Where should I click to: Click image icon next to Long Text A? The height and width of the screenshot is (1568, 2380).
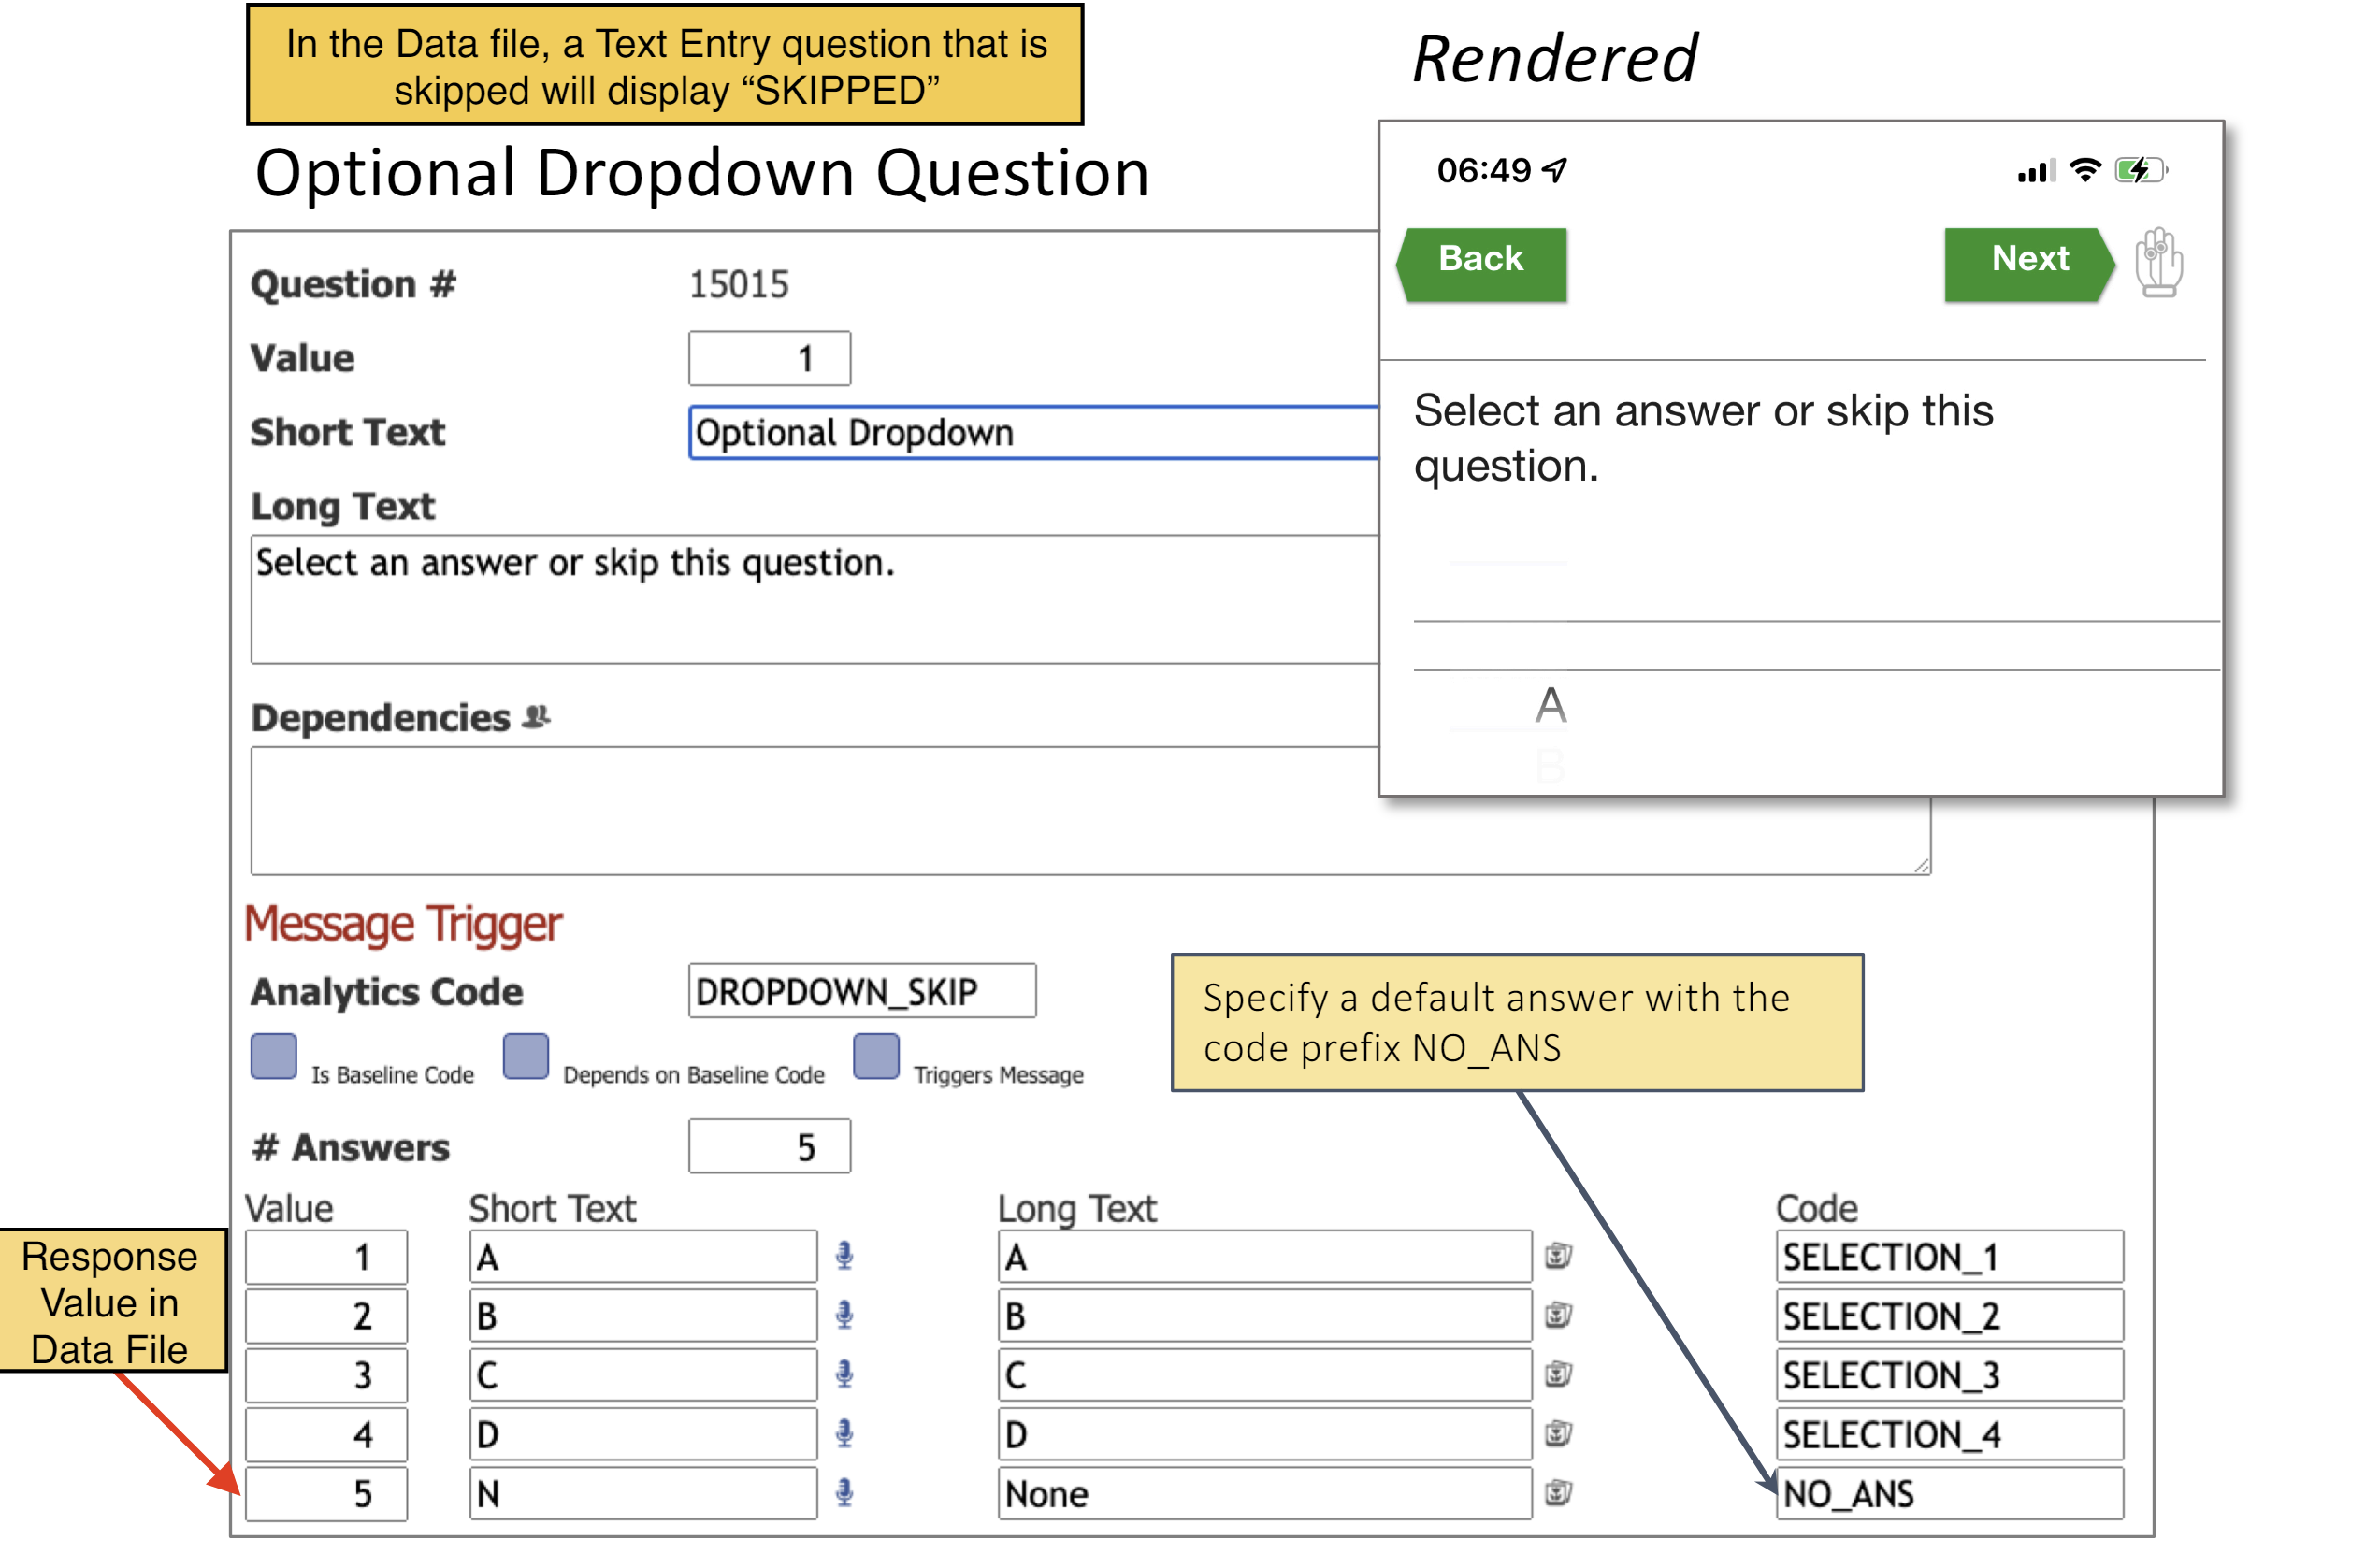[x=1557, y=1256]
